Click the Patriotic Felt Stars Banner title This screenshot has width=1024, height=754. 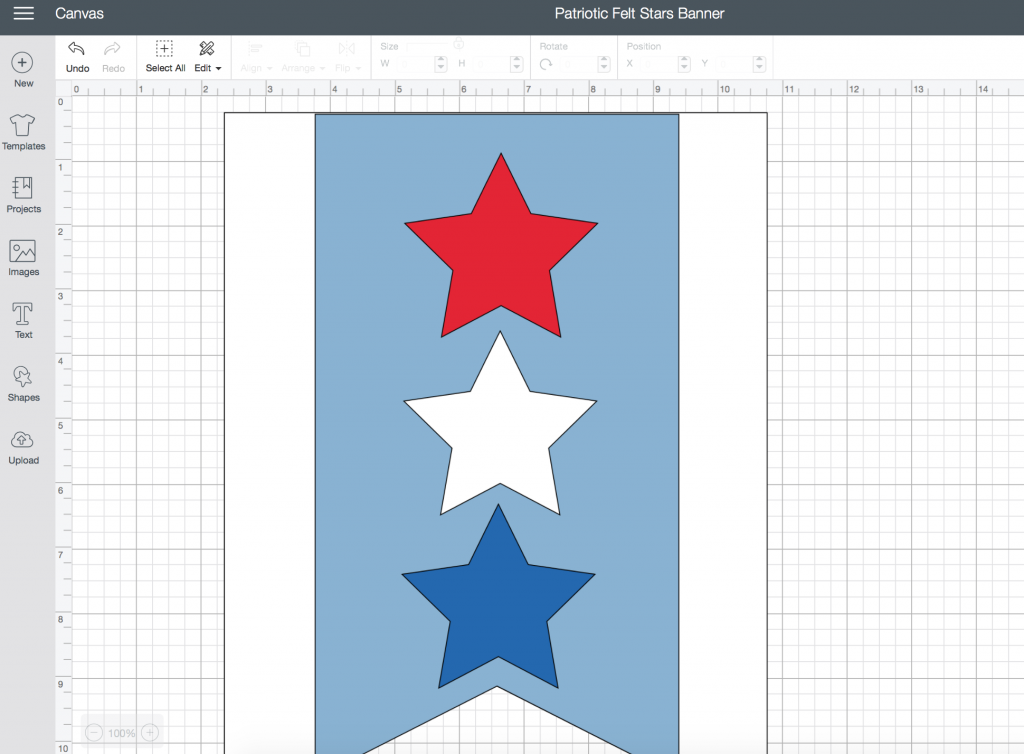click(x=639, y=13)
